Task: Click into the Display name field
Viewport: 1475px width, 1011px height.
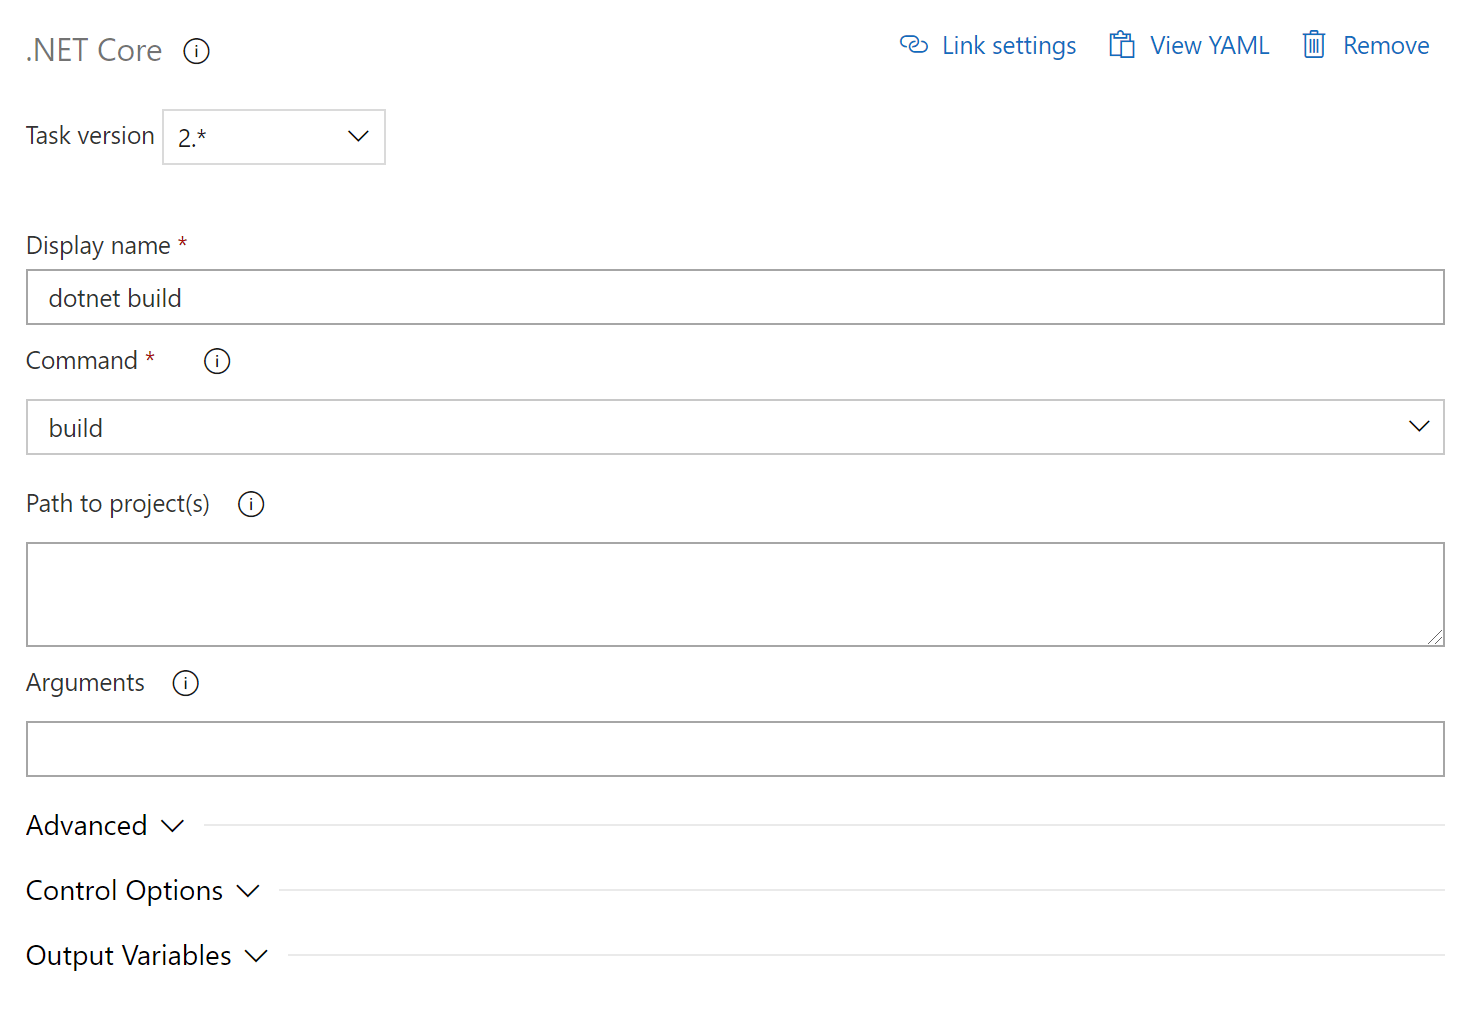Action: (735, 298)
